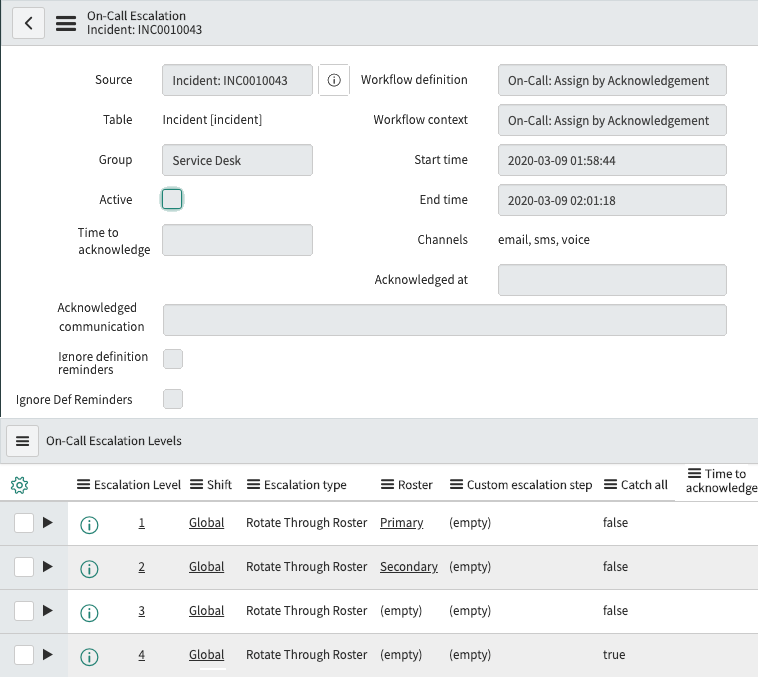This screenshot has height=678, width=758.
Task: Open Global shift link in level 4 row
Action: [206, 655]
